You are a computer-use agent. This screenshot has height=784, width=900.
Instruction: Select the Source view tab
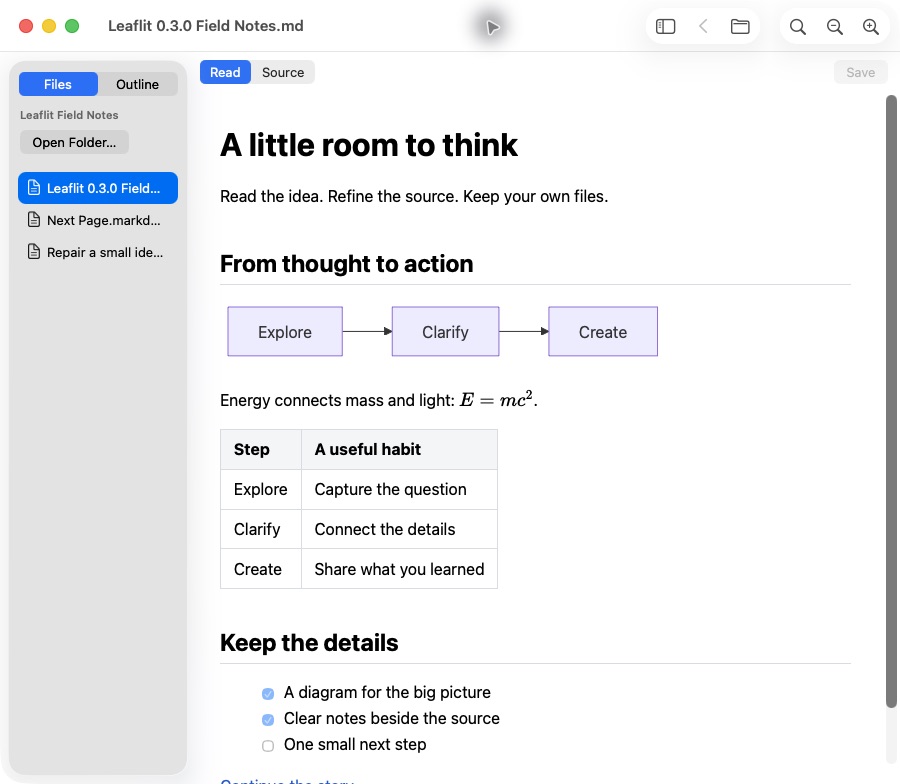(x=283, y=72)
